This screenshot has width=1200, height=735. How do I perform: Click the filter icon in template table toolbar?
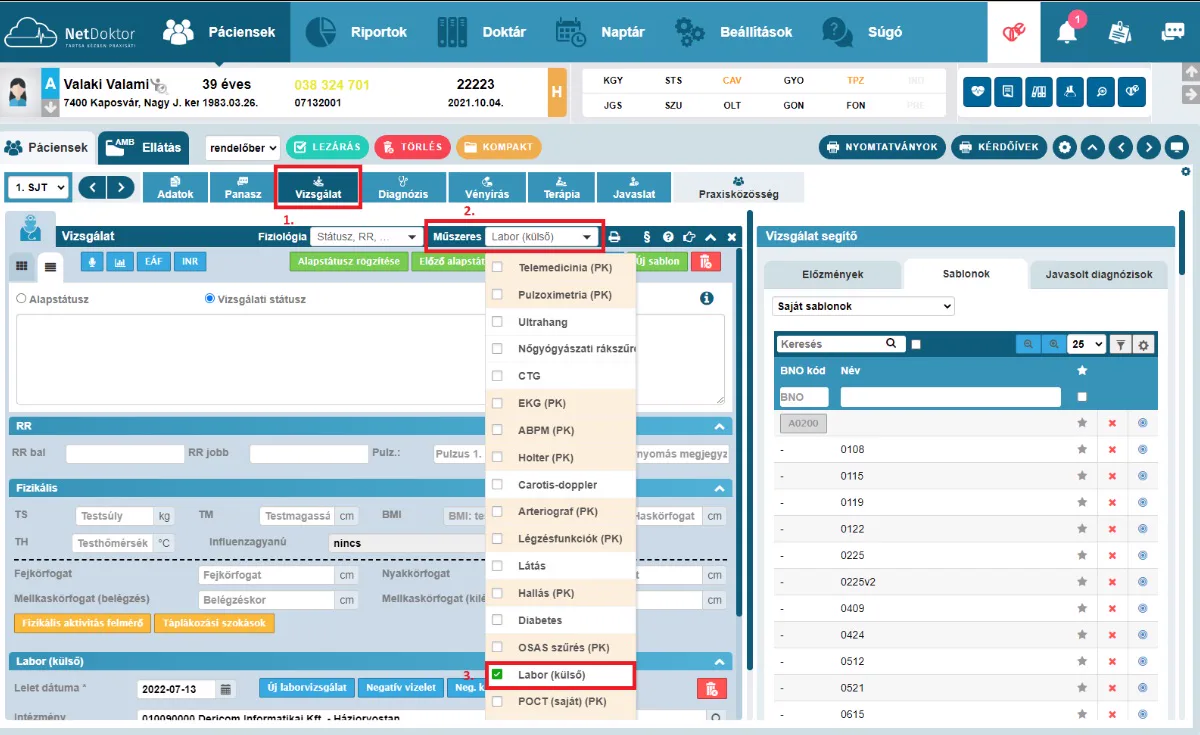click(x=1120, y=344)
